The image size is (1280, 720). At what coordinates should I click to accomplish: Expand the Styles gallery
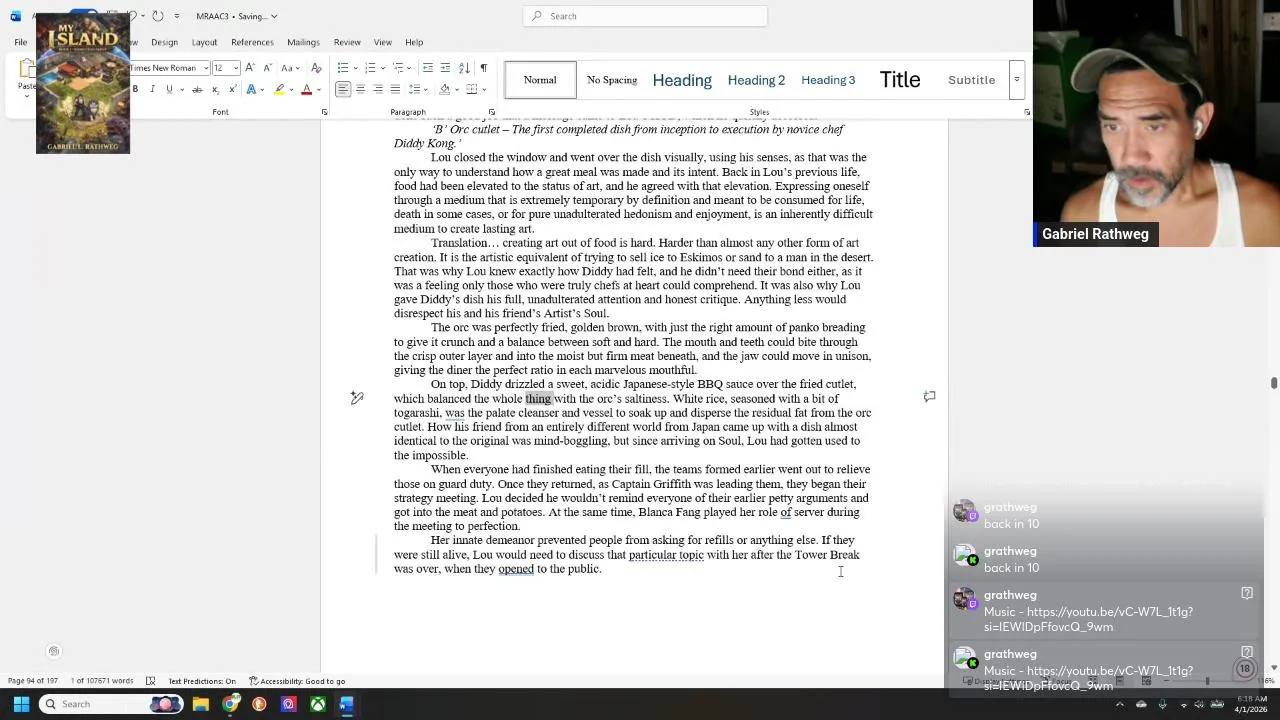click(x=1016, y=80)
